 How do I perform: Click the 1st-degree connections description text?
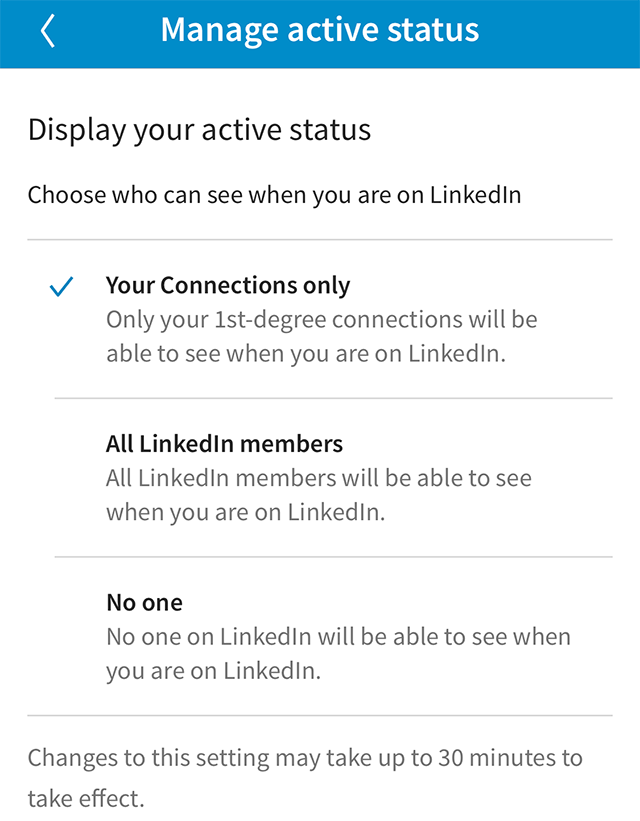coord(320,336)
